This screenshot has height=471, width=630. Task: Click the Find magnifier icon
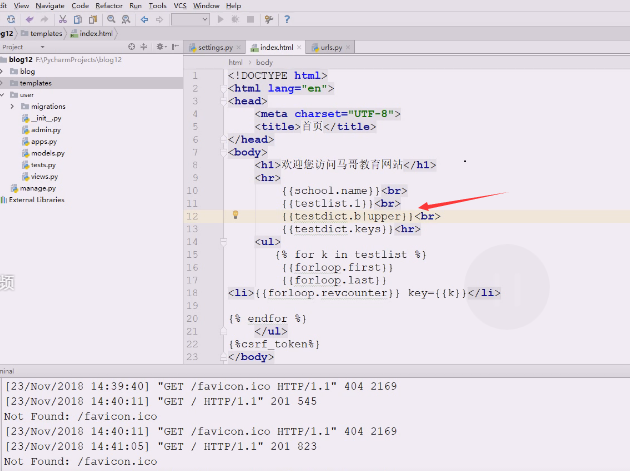click(111, 19)
